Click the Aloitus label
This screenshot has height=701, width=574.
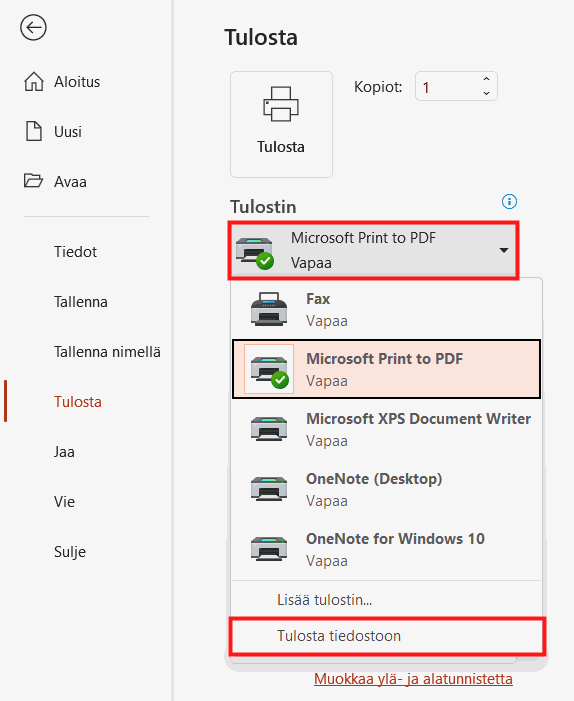[77, 82]
